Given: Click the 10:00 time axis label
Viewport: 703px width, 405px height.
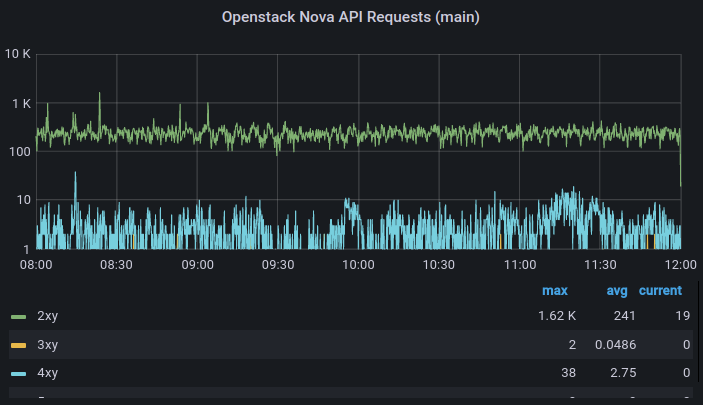Looking at the screenshot, I should [358, 265].
